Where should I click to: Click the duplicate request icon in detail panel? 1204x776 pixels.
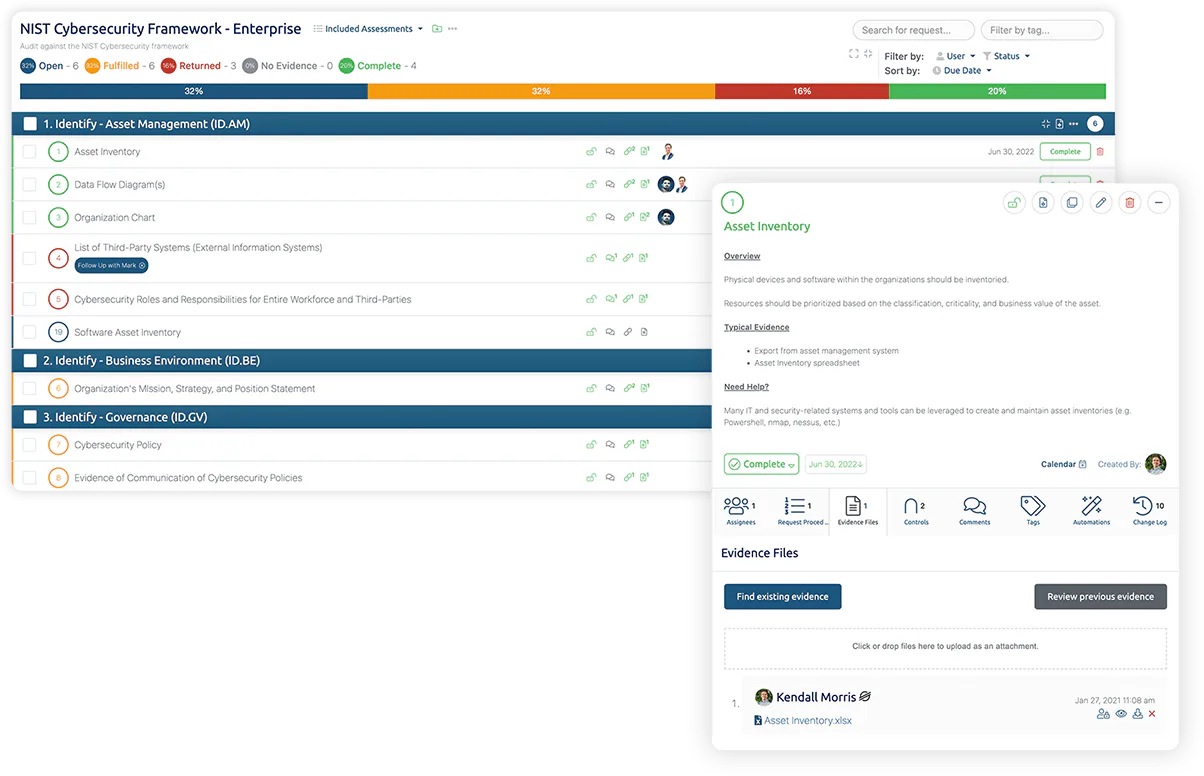[1072, 202]
